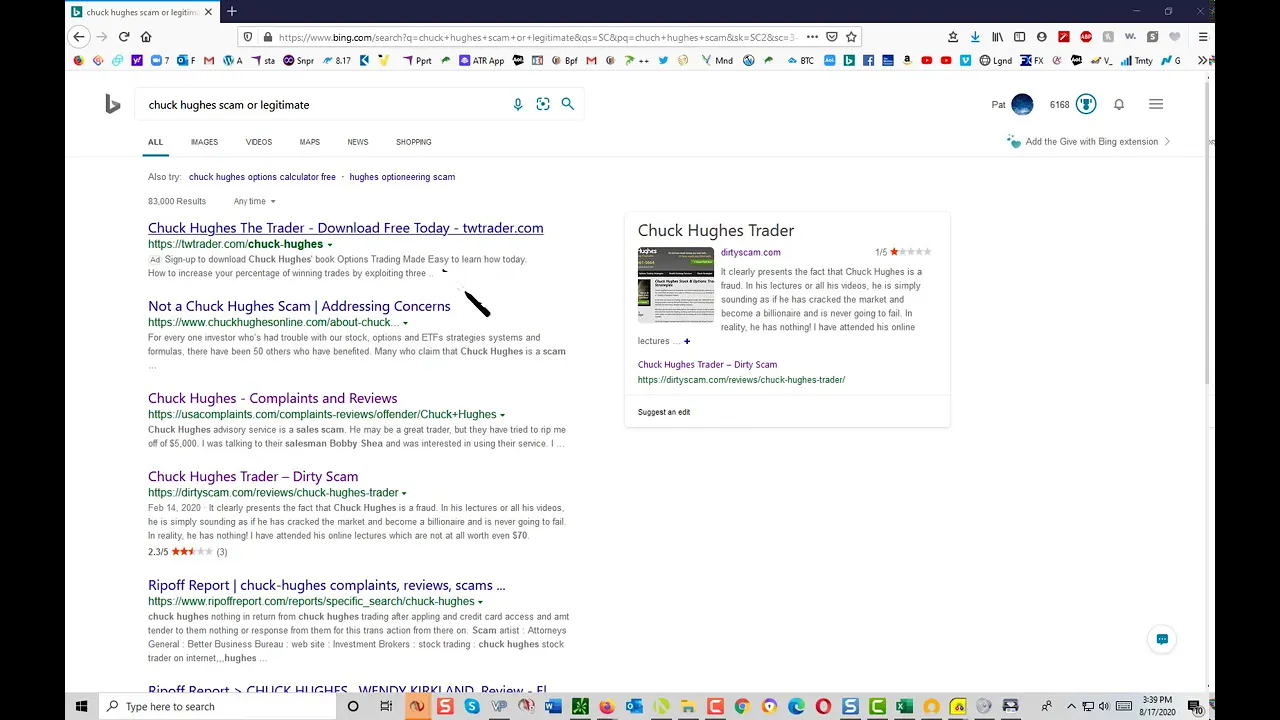Click the Pat profile avatar
Screen dimensions: 1280x720
click(1022, 104)
